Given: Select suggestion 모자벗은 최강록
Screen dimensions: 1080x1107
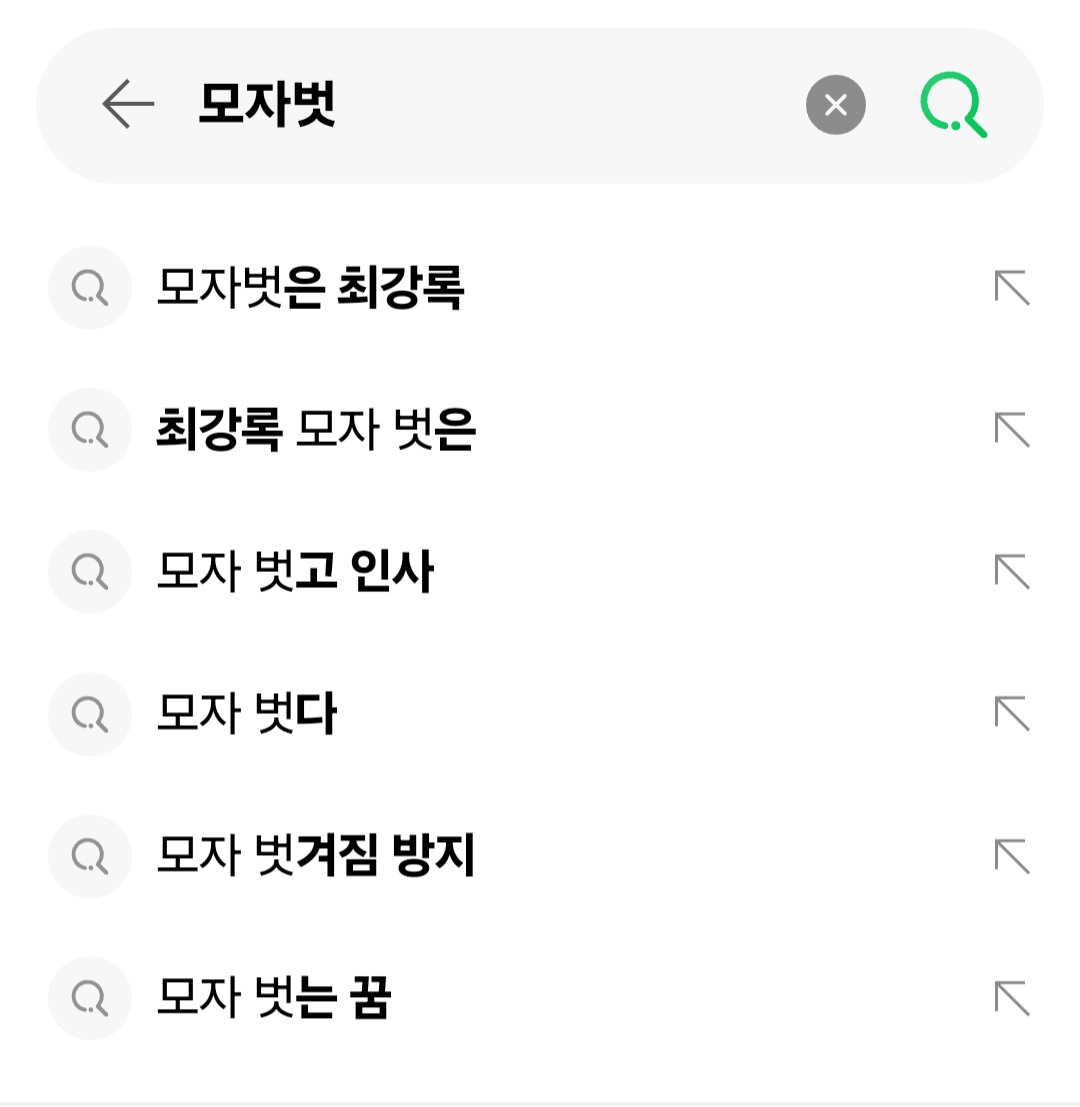Looking at the screenshot, I should tap(310, 288).
